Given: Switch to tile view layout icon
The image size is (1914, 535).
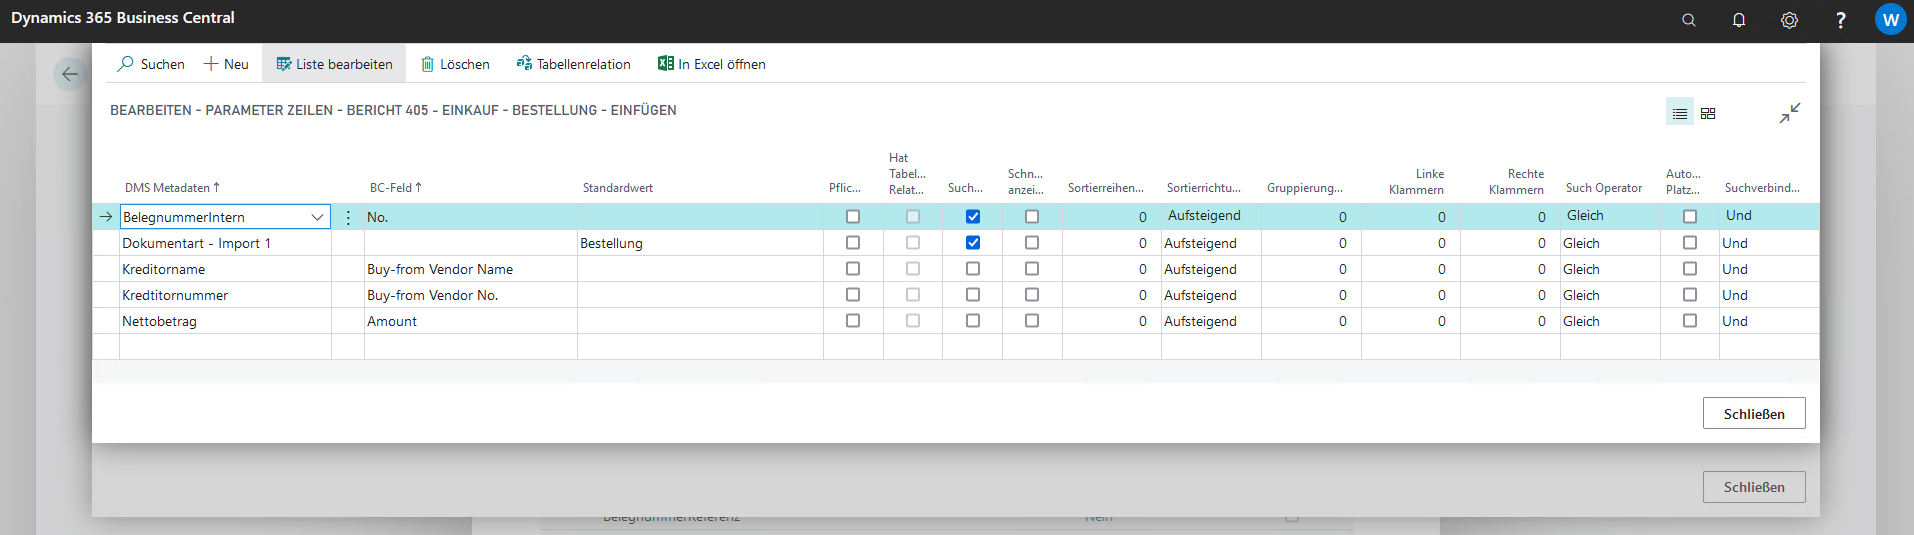Looking at the screenshot, I should (1708, 114).
